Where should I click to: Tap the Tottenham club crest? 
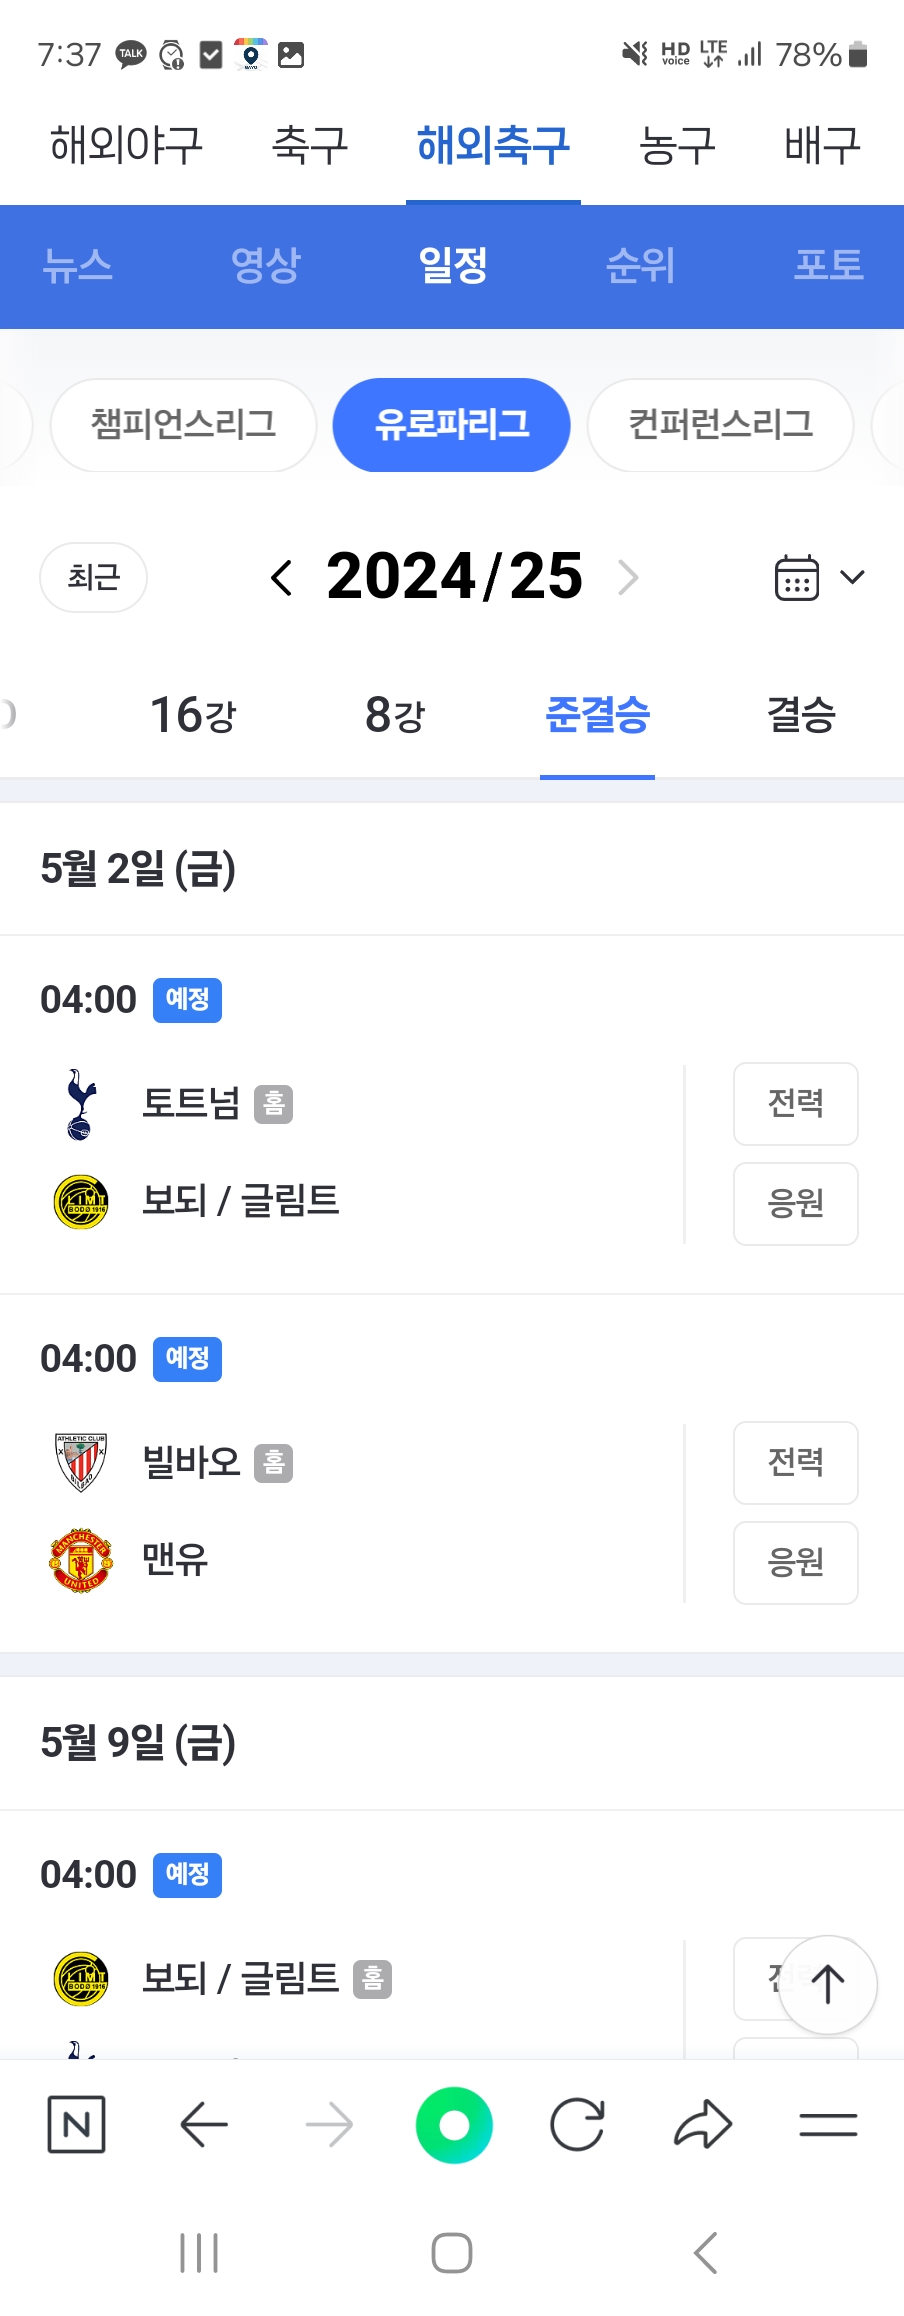(x=80, y=1104)
